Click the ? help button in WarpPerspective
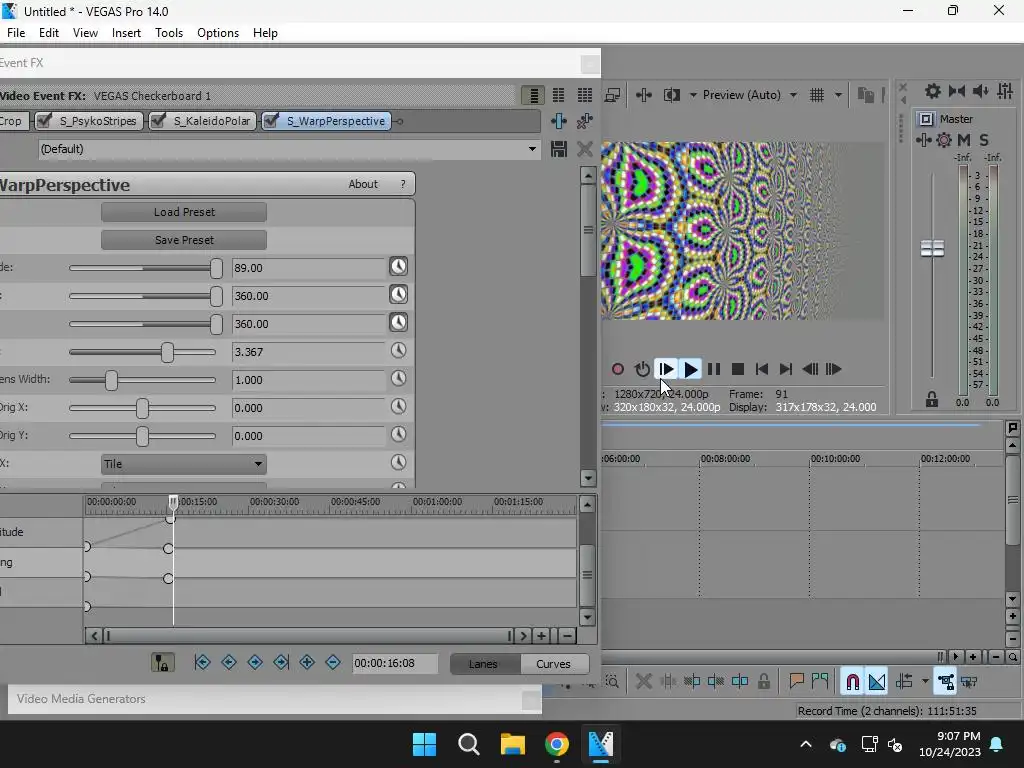The image size is (1024, 768). [x=403, y=184]
